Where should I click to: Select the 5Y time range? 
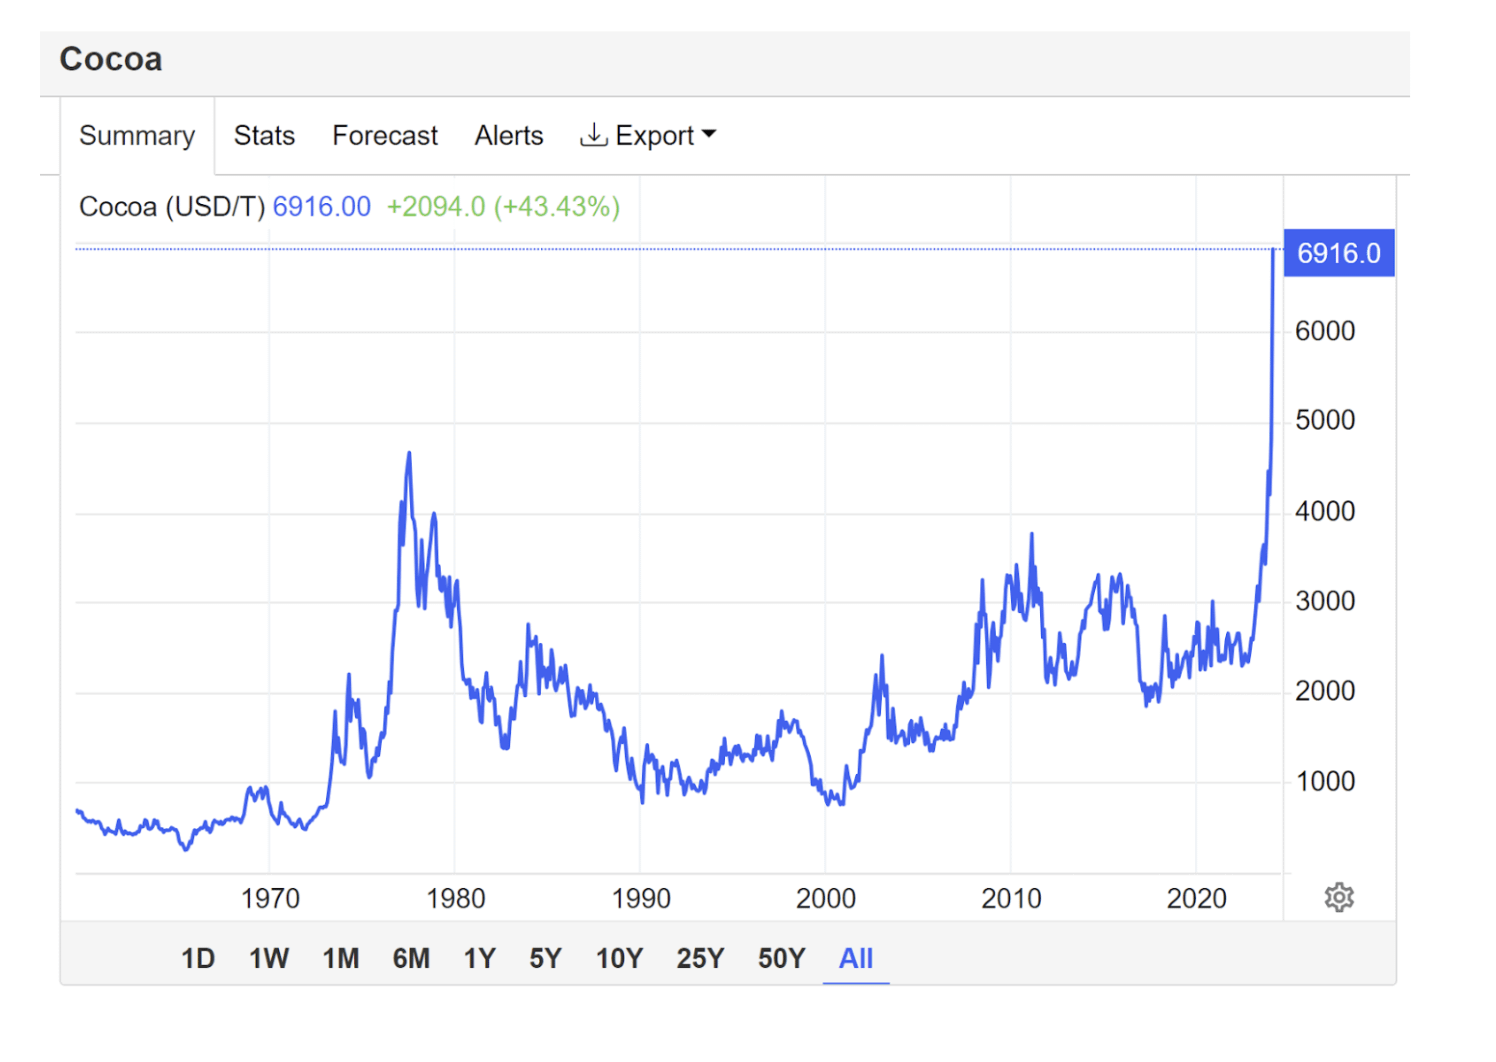point(545,959)
